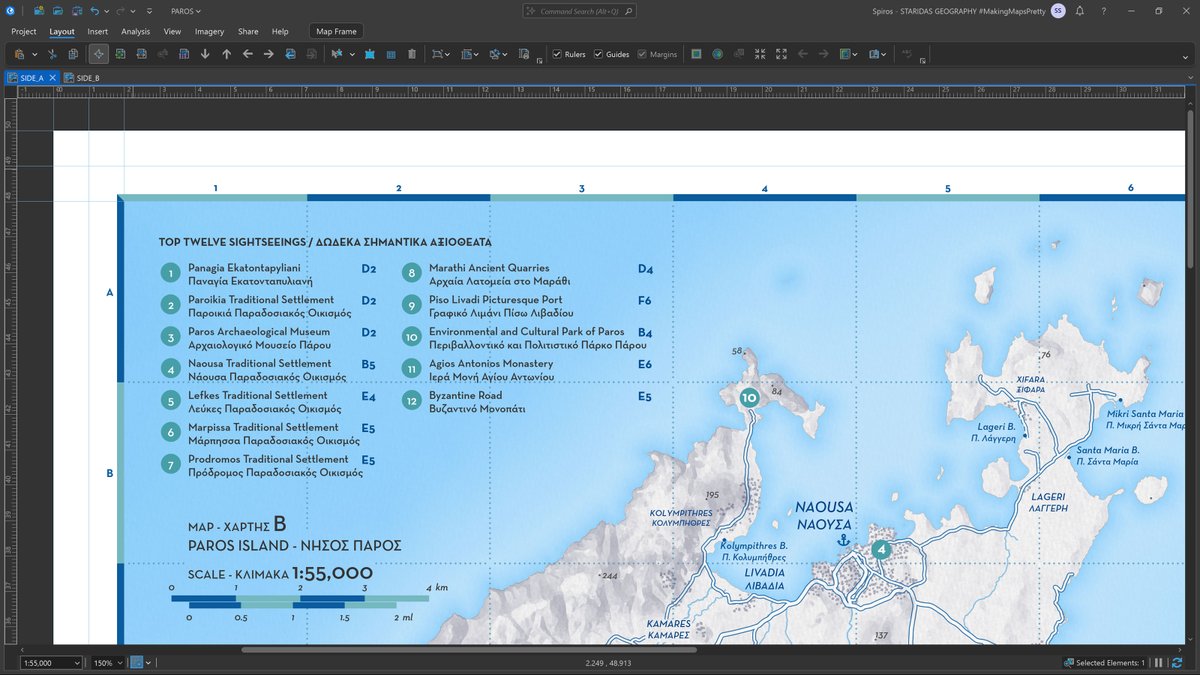Viewport: 1200px width, 675px height.
Task: Enable the Margins checkbox
Action: coord(641,54)
